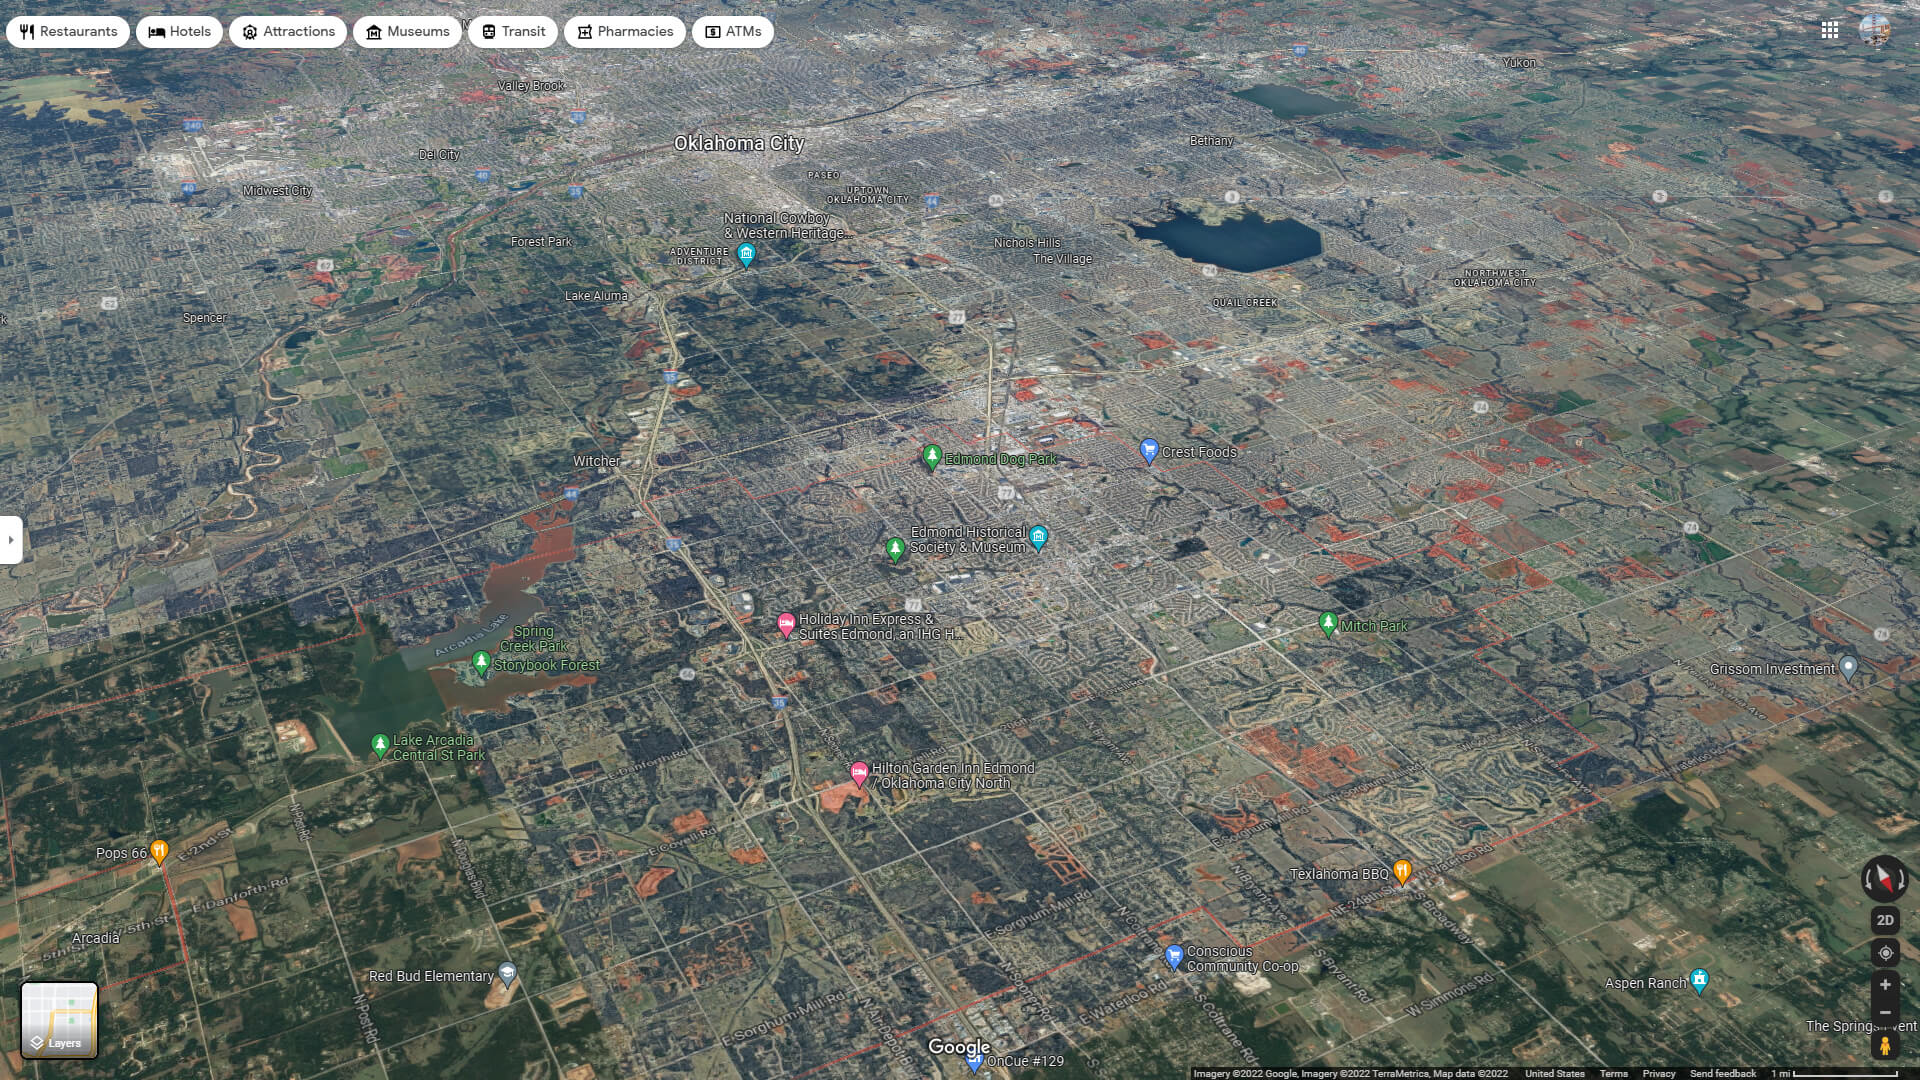1920x1080 pixels.
Task: Open the Google apps launcher
Action: pos(1830,30)
